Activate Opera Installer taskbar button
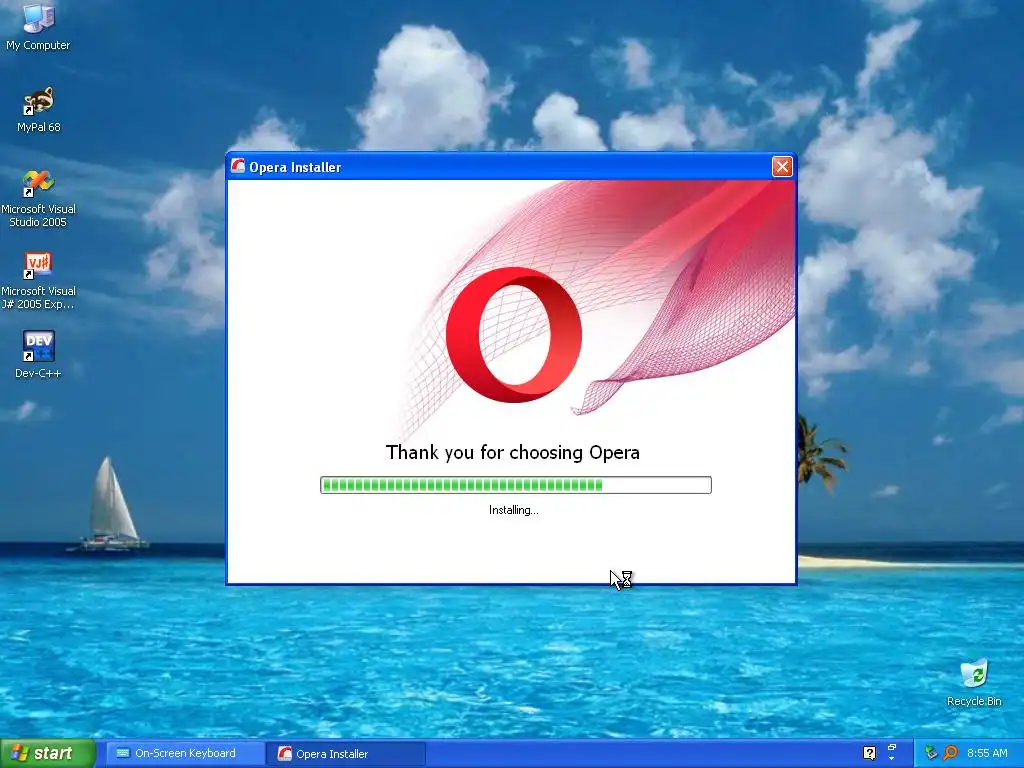This screenshot has height=768, width=1024. (x=346, y=754)
